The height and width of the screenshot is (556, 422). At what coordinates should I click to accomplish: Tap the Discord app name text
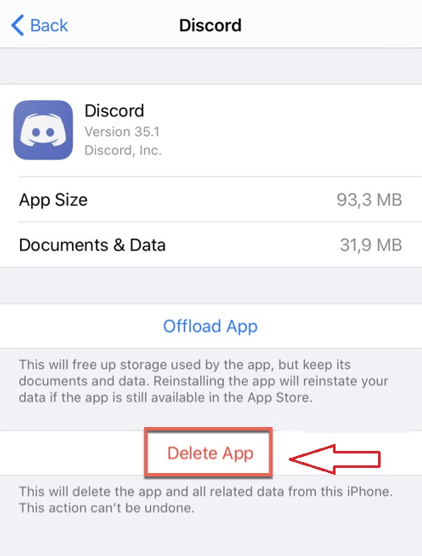pyautogui.click(x=114, y=111)
